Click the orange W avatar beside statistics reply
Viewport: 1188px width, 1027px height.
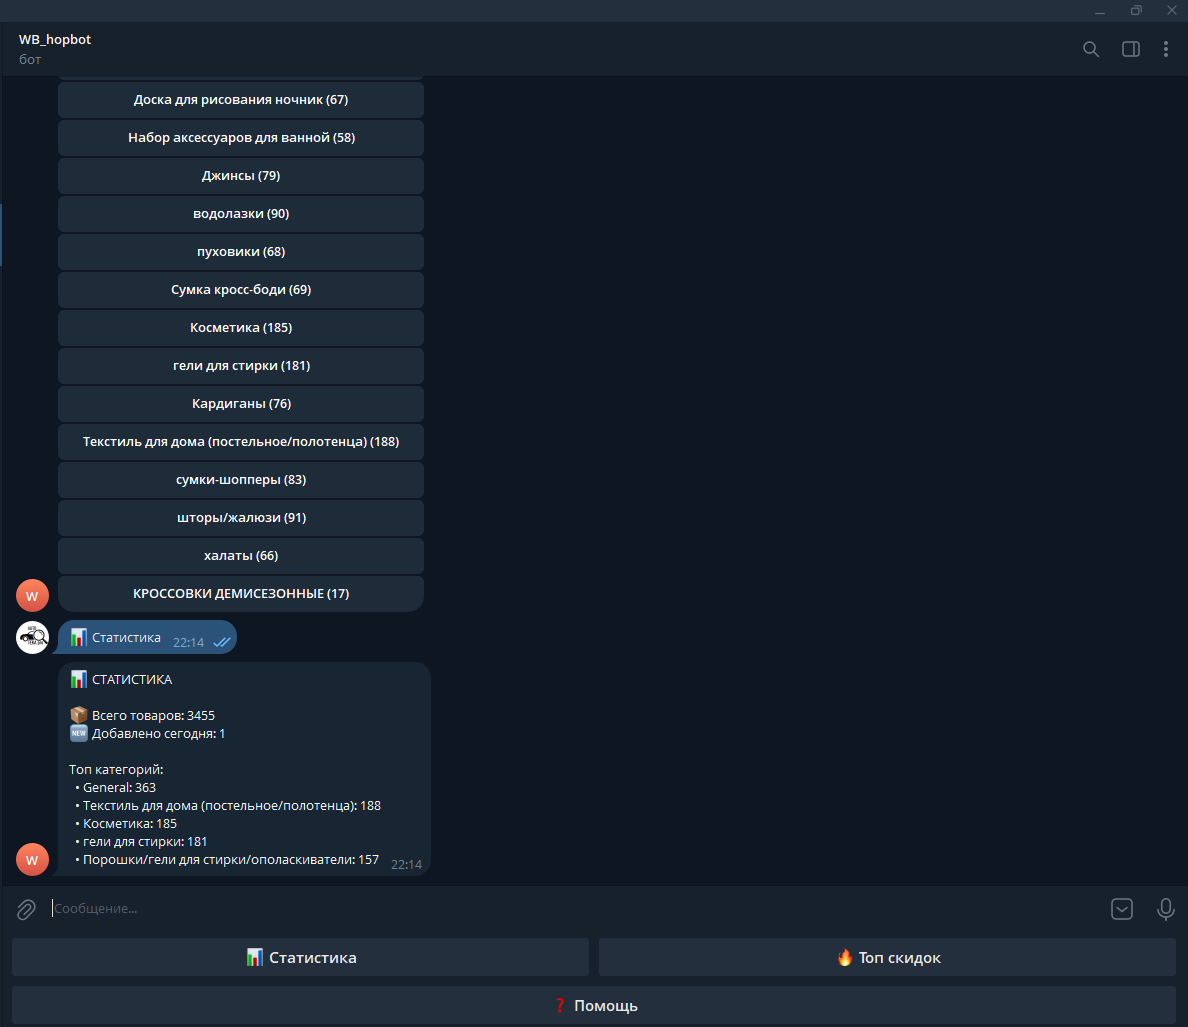coord(33,860)
